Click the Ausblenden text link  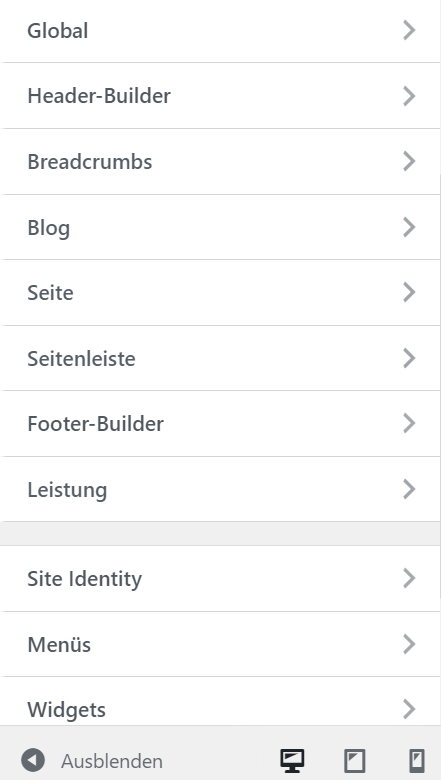click(x=112, y=761)
